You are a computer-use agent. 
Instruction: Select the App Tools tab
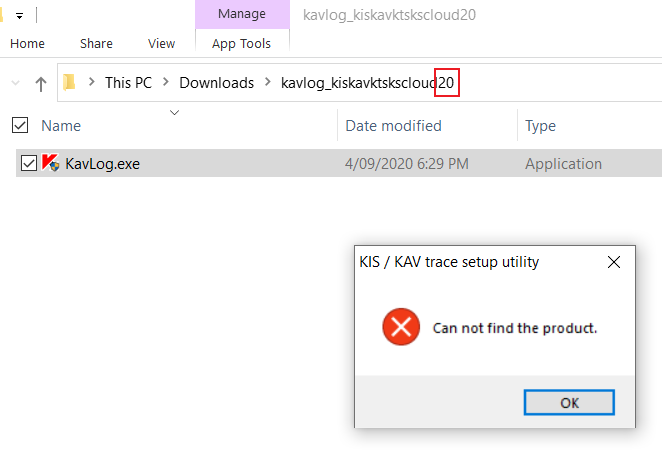[241, 44]
